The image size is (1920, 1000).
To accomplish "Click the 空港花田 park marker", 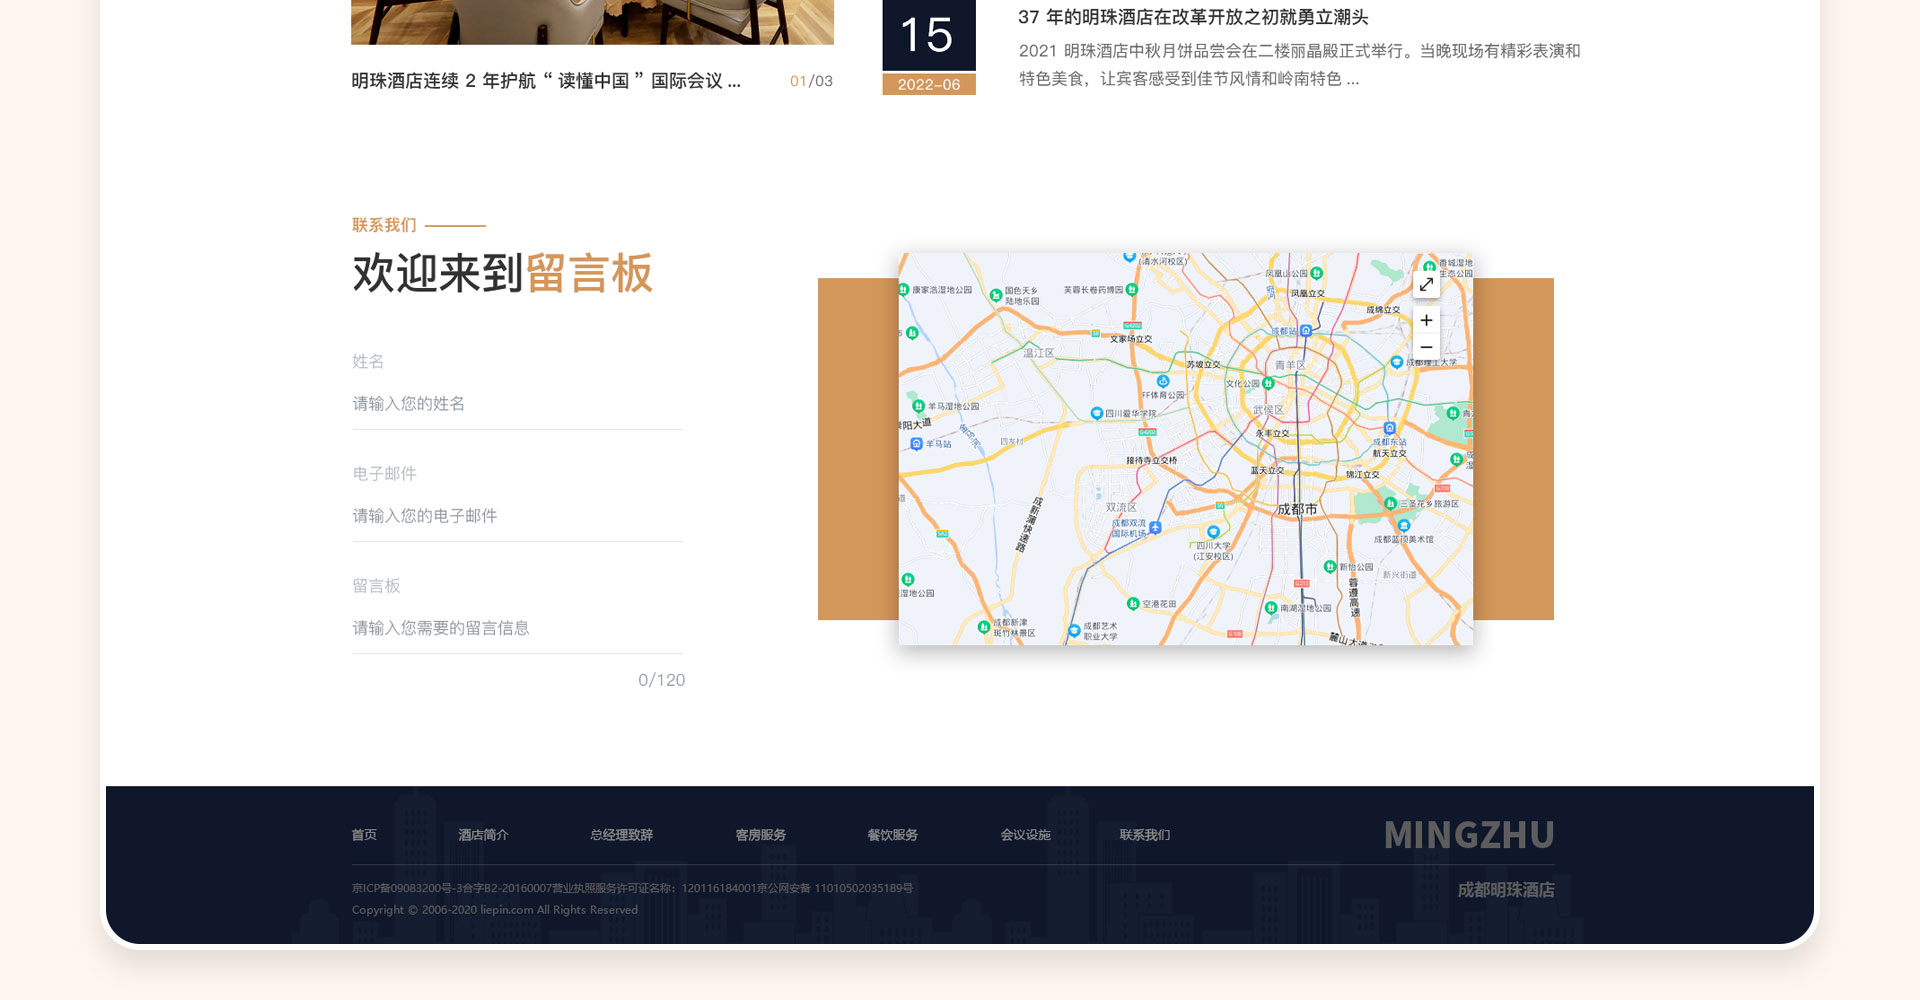I will click(x=1133, y=604).
